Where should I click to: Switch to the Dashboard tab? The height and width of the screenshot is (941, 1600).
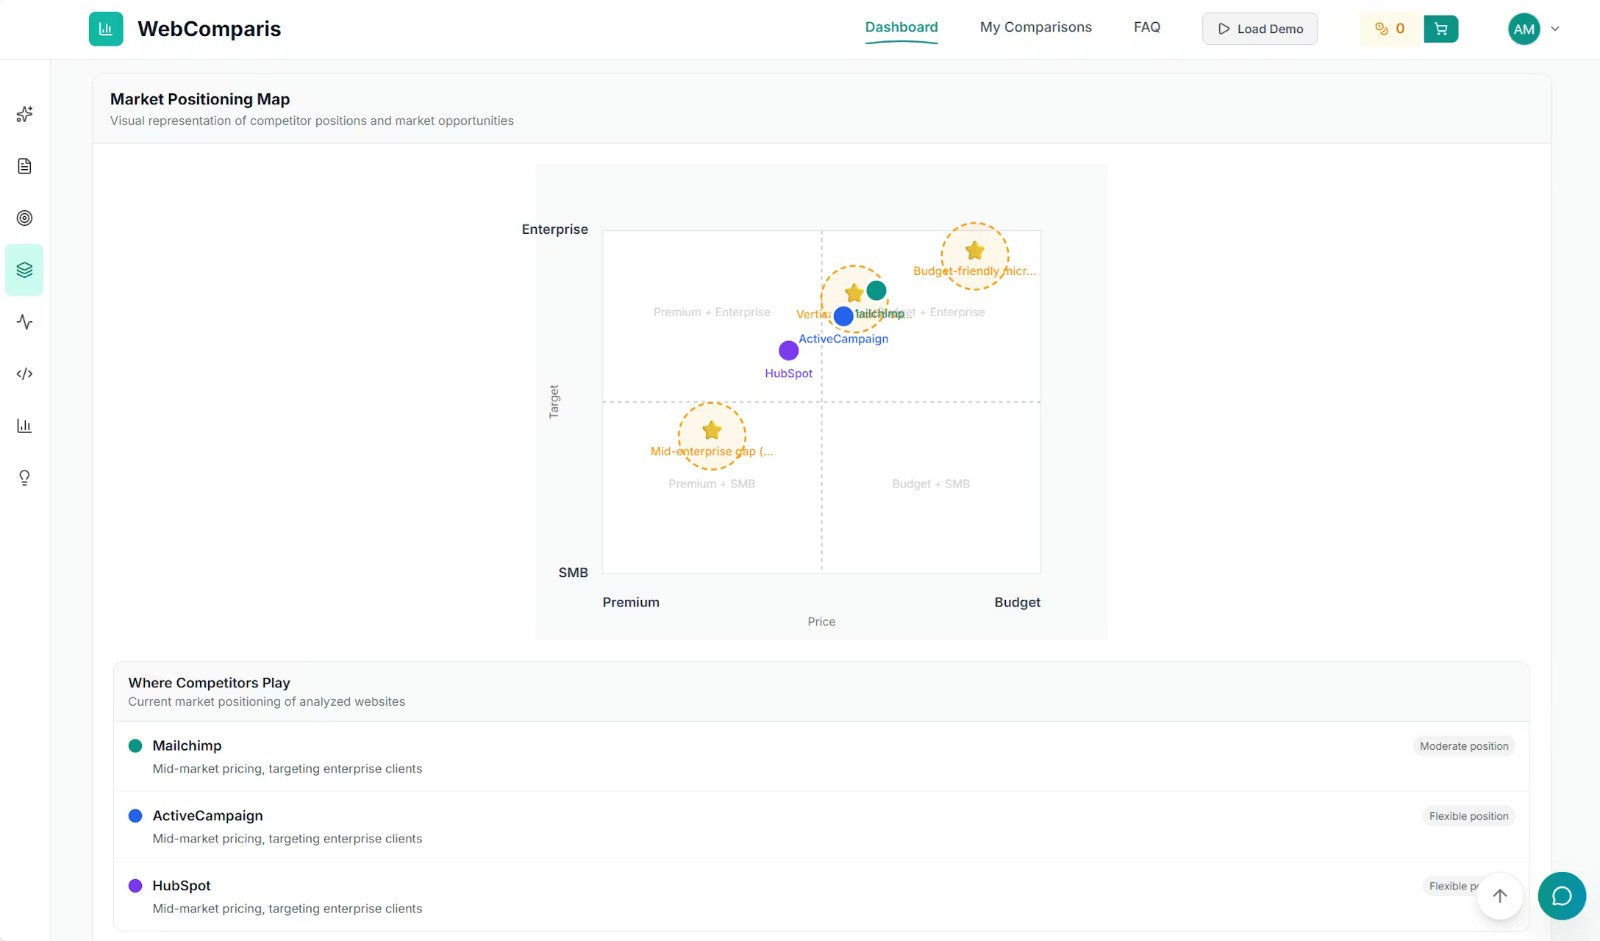[x=901, y=28]
